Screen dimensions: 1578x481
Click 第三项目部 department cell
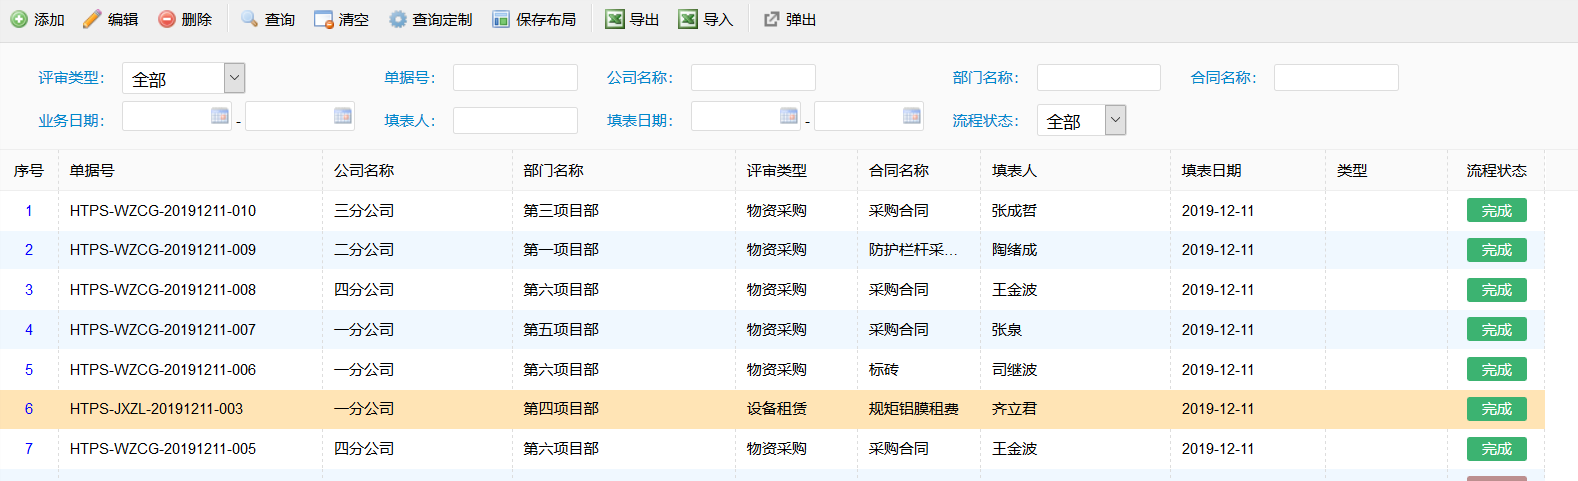[561, 211]
